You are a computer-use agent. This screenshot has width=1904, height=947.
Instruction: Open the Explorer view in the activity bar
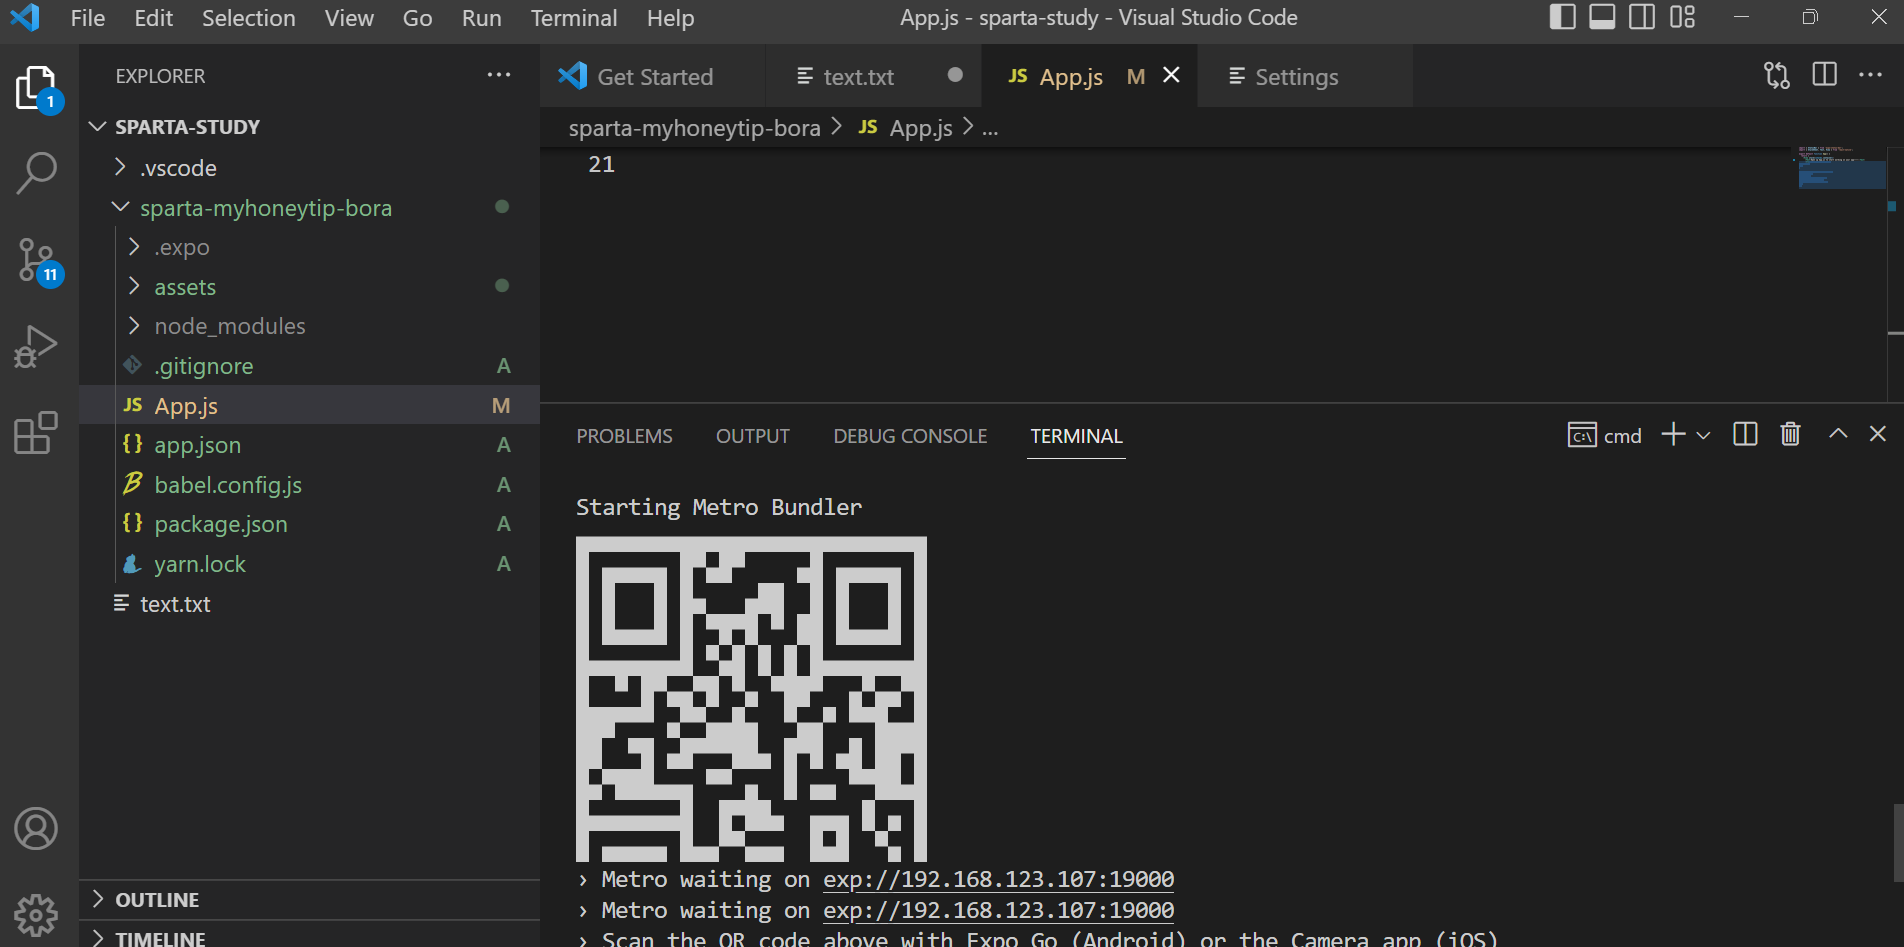(x=38, y=88)
